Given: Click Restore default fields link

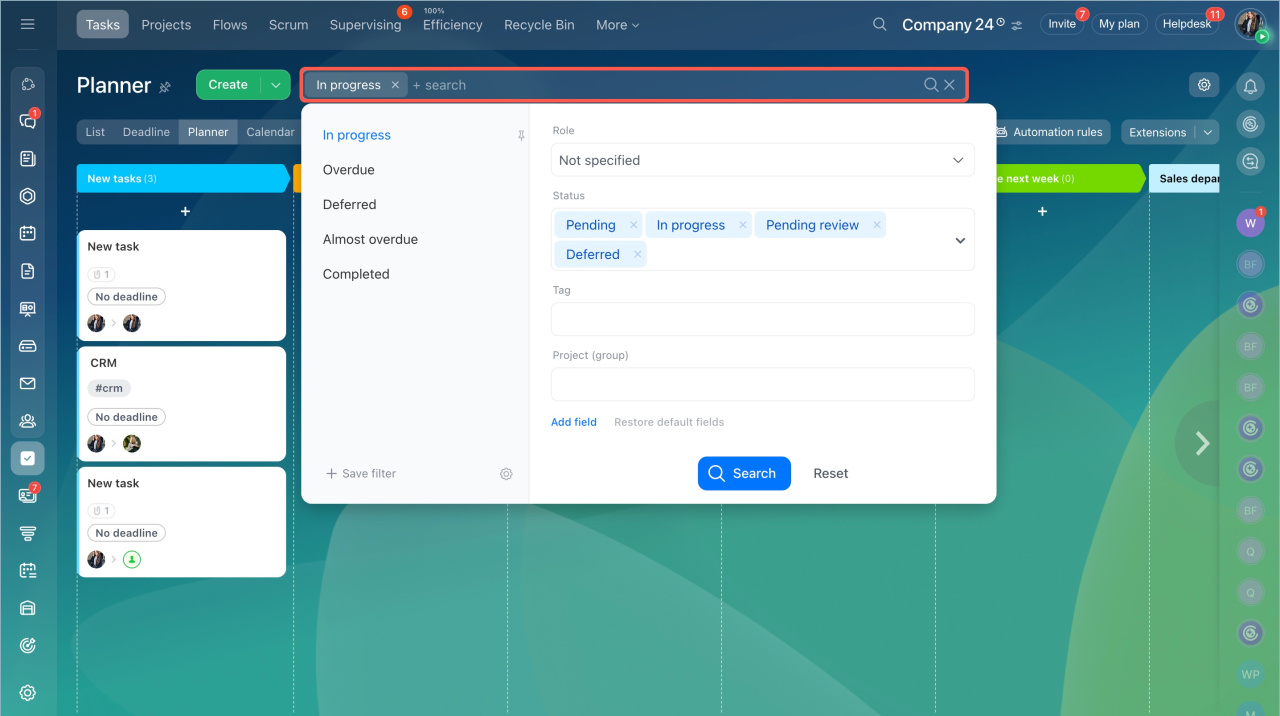Looking at the screenshot, I should point(669,422).
